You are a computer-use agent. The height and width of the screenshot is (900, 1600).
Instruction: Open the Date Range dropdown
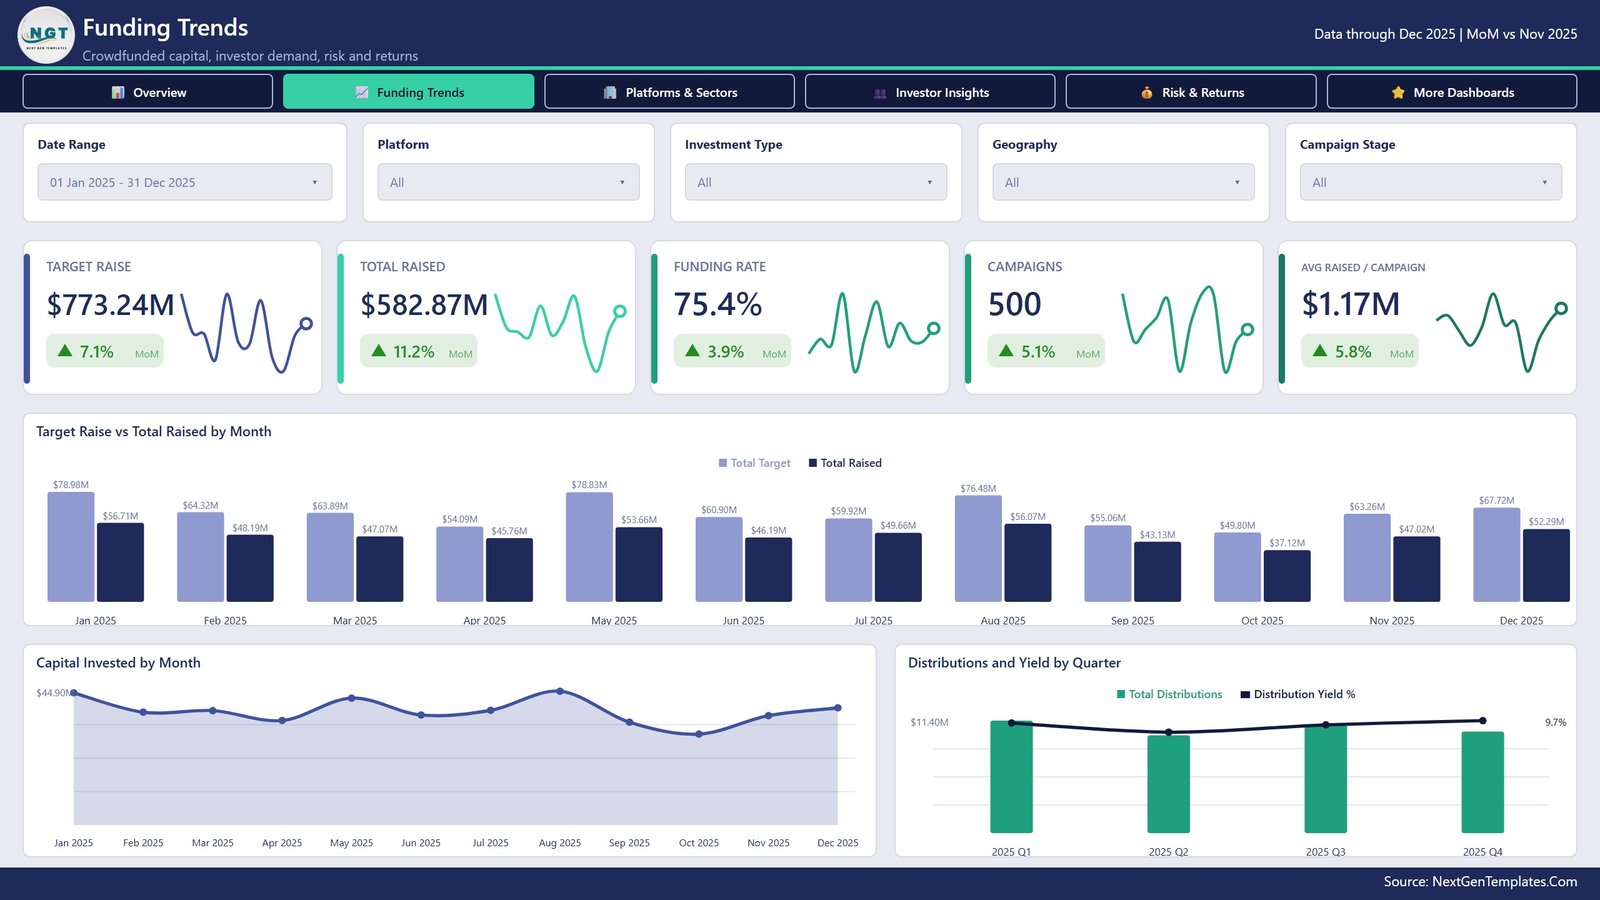click(x=185, y=182)
